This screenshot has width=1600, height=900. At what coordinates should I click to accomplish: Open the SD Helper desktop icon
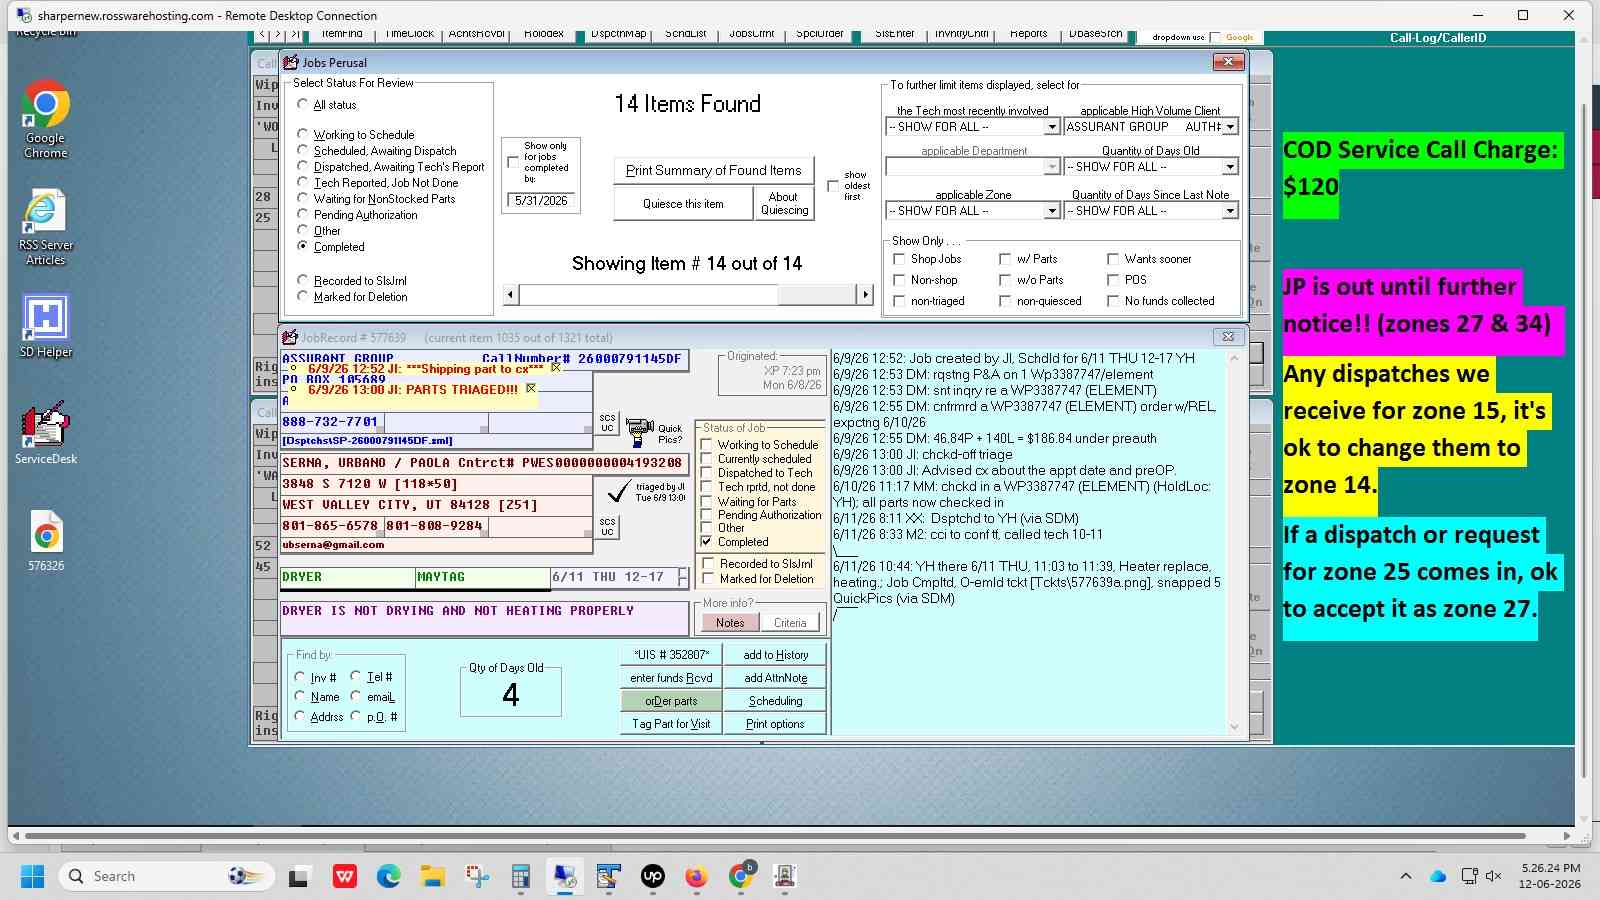(x=46, y=326)
